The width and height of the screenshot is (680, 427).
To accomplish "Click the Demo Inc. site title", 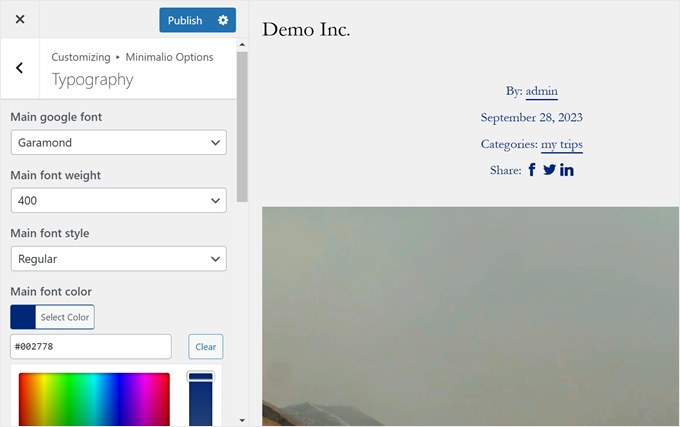I will 306,30.
